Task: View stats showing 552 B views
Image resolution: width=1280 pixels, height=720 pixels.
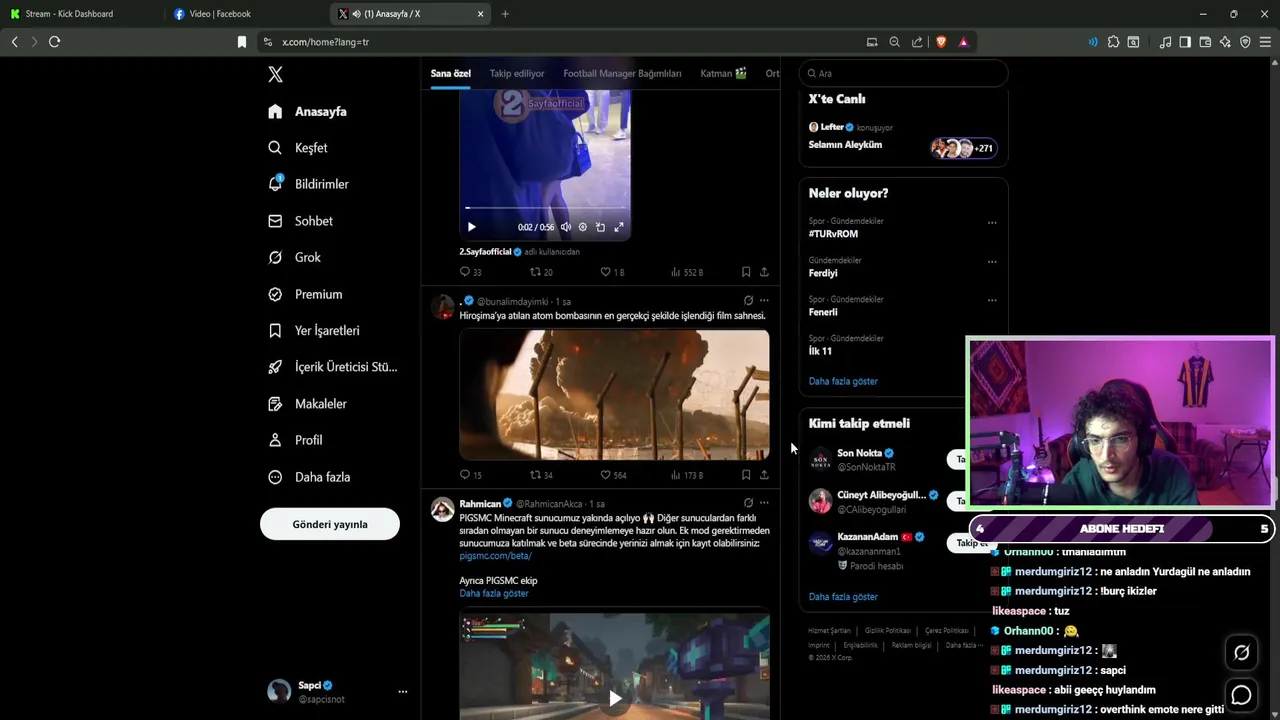Action: (x=687, y=272)
